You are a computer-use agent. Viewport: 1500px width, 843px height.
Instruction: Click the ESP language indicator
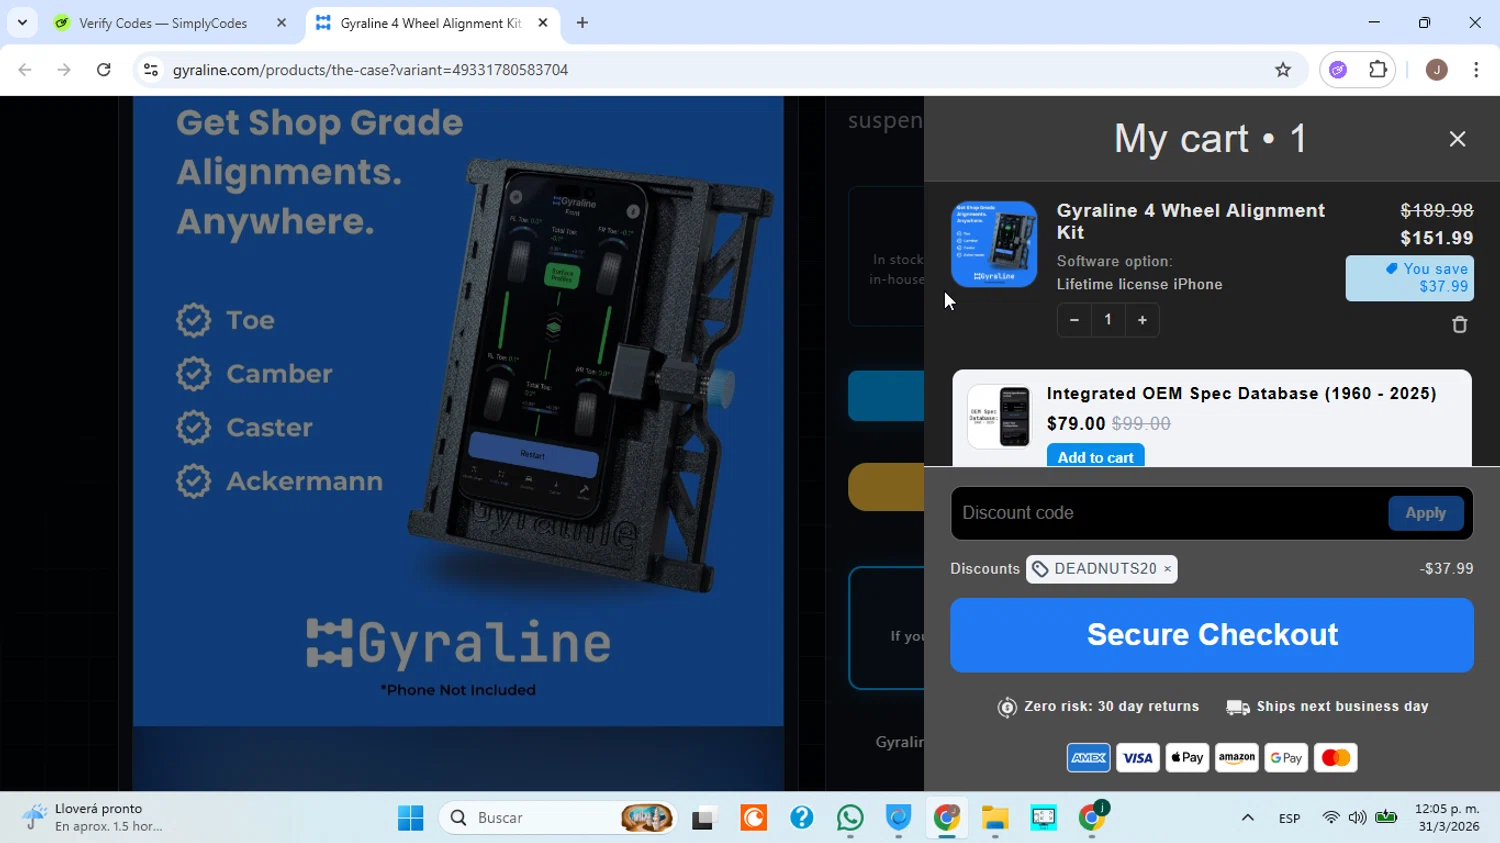click(1289, 818)
